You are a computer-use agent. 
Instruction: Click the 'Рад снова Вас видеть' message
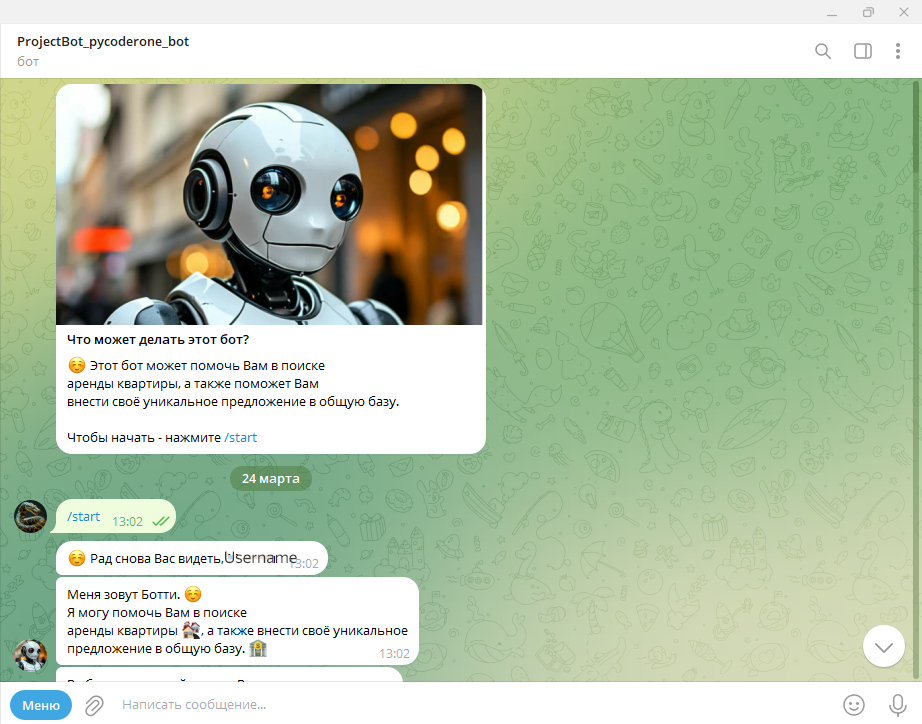[x=192, y=558]
